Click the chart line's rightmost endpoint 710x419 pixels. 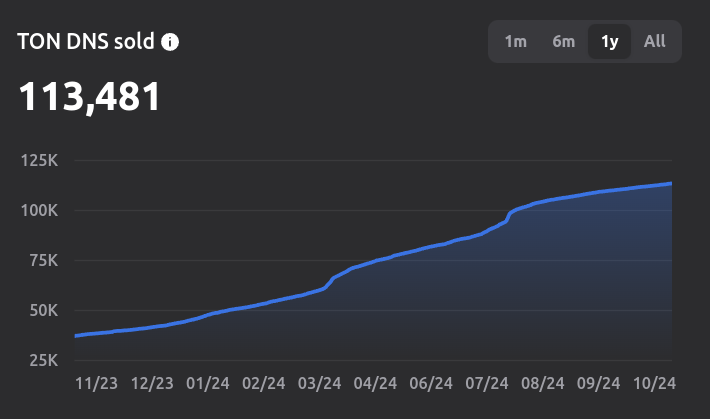(x=671, y=183)
